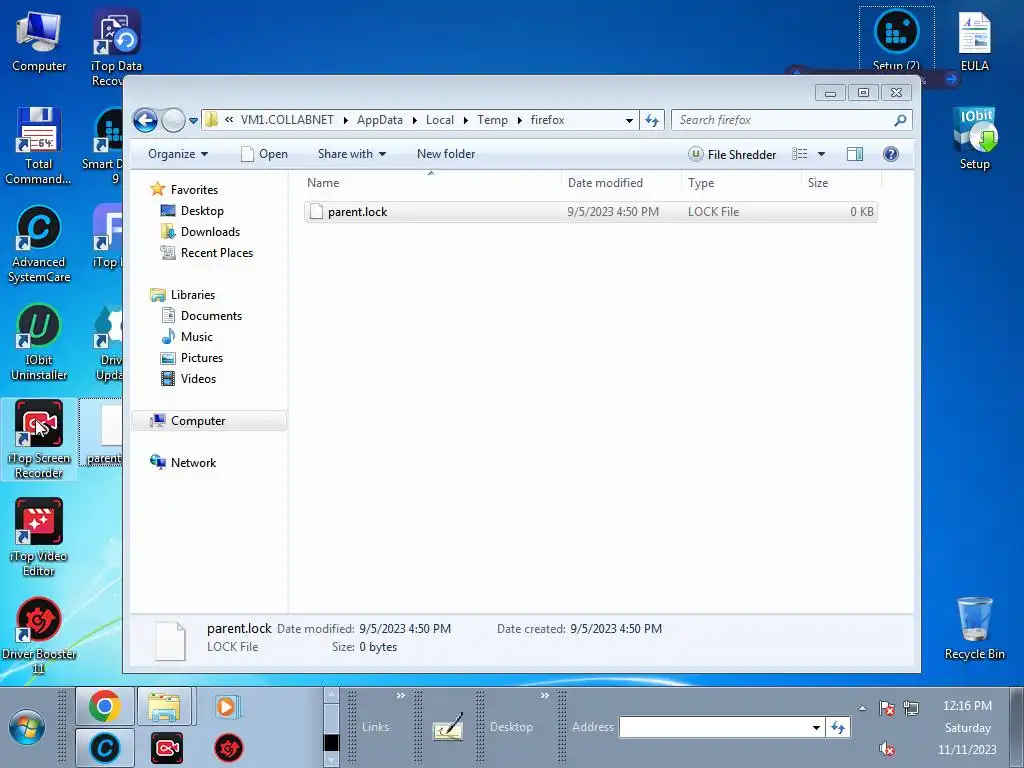The height and width of the screenshot is (768, 1024).
Task: Expand the Desktop toolbar chevron
Action: 545,696
